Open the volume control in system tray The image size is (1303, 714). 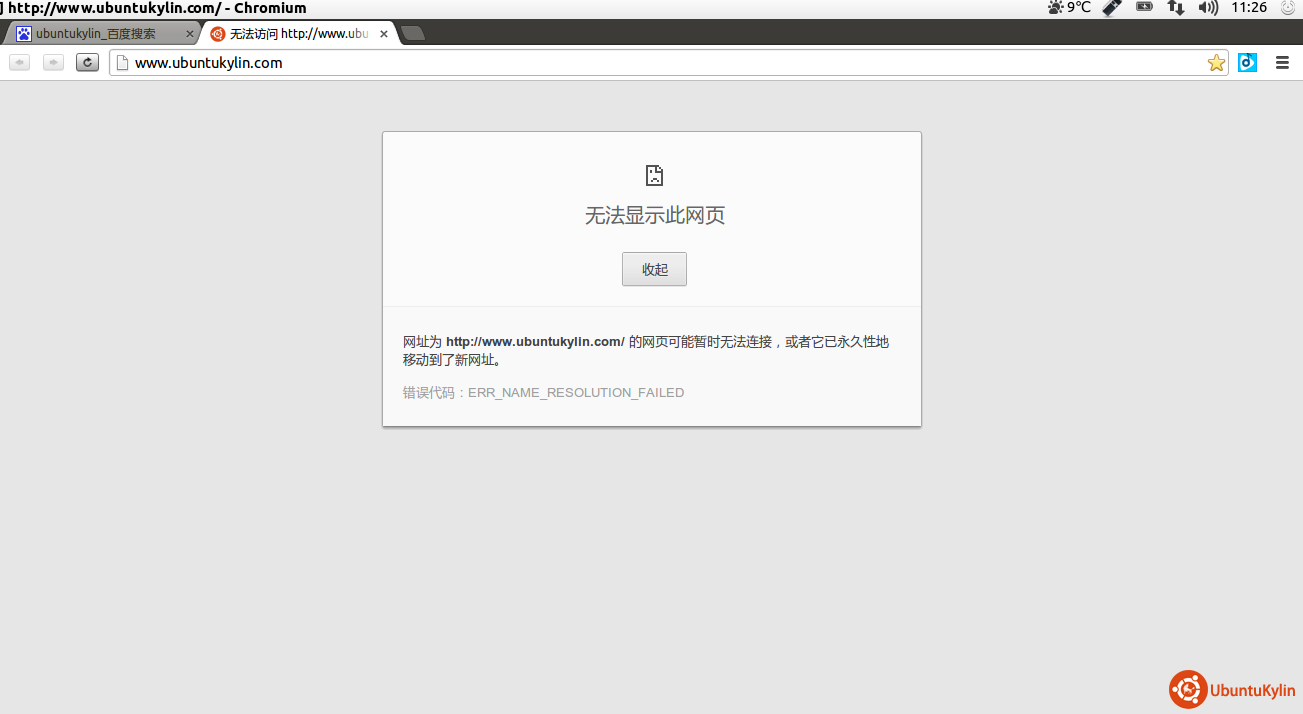point(1208,8)
